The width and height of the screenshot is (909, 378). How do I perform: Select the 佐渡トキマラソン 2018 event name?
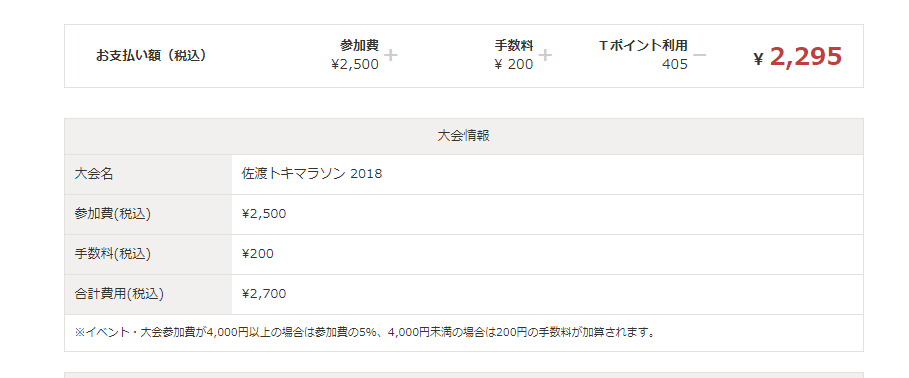pos(312,174)
